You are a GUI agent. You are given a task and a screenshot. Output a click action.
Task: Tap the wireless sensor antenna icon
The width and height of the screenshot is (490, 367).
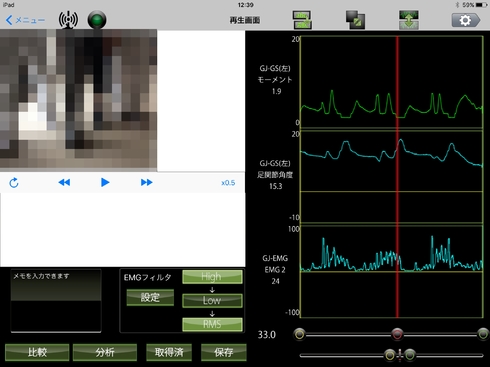pyautogui.click(x=68, y=20)
